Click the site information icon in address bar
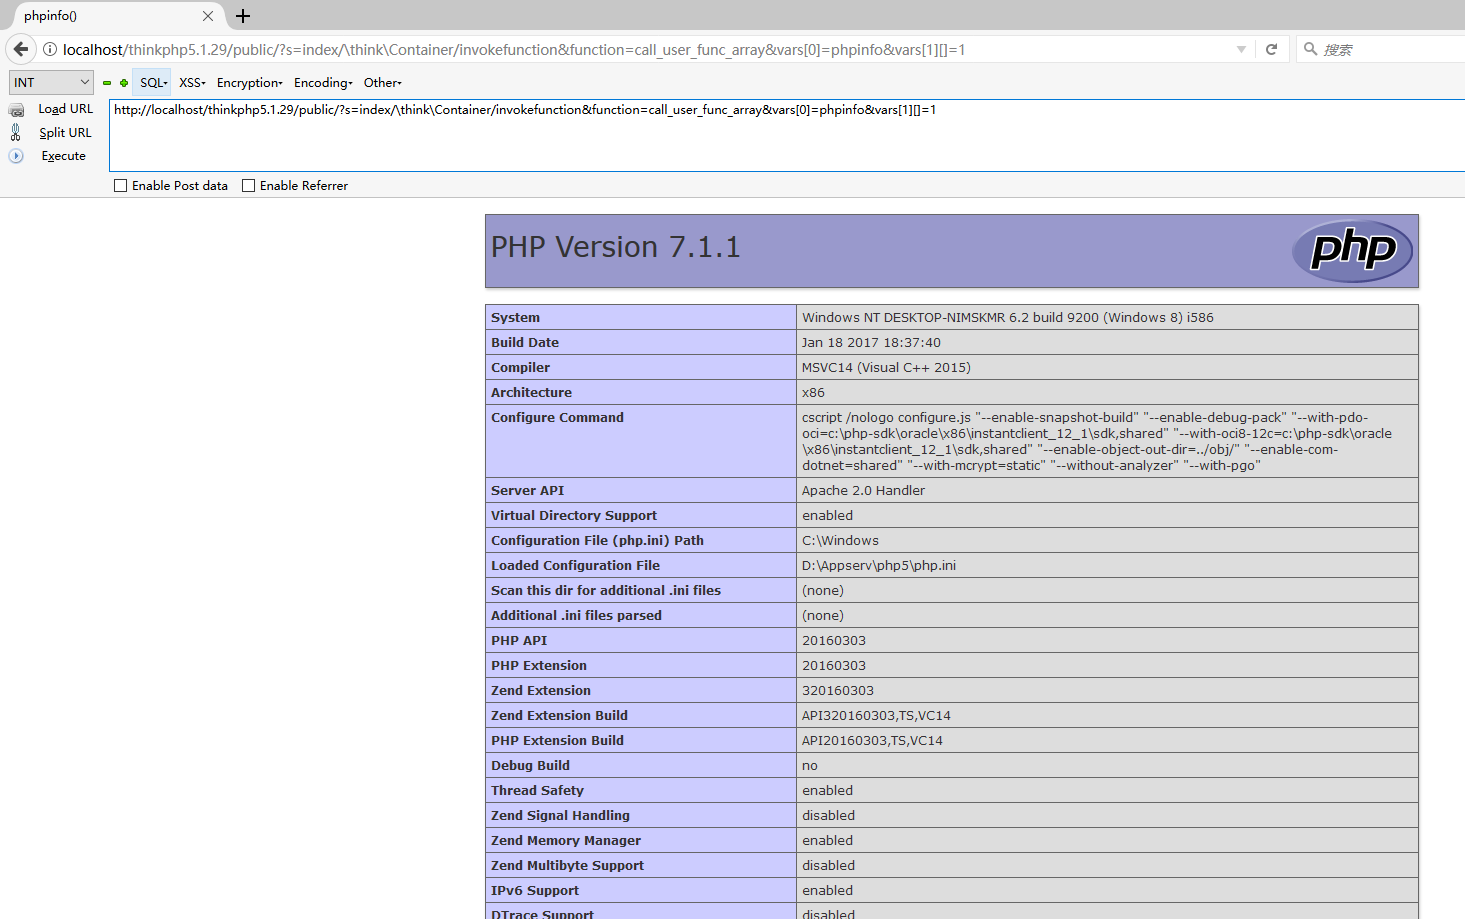The height and width of the screenshot is (919, 1465). pos(50,49)
